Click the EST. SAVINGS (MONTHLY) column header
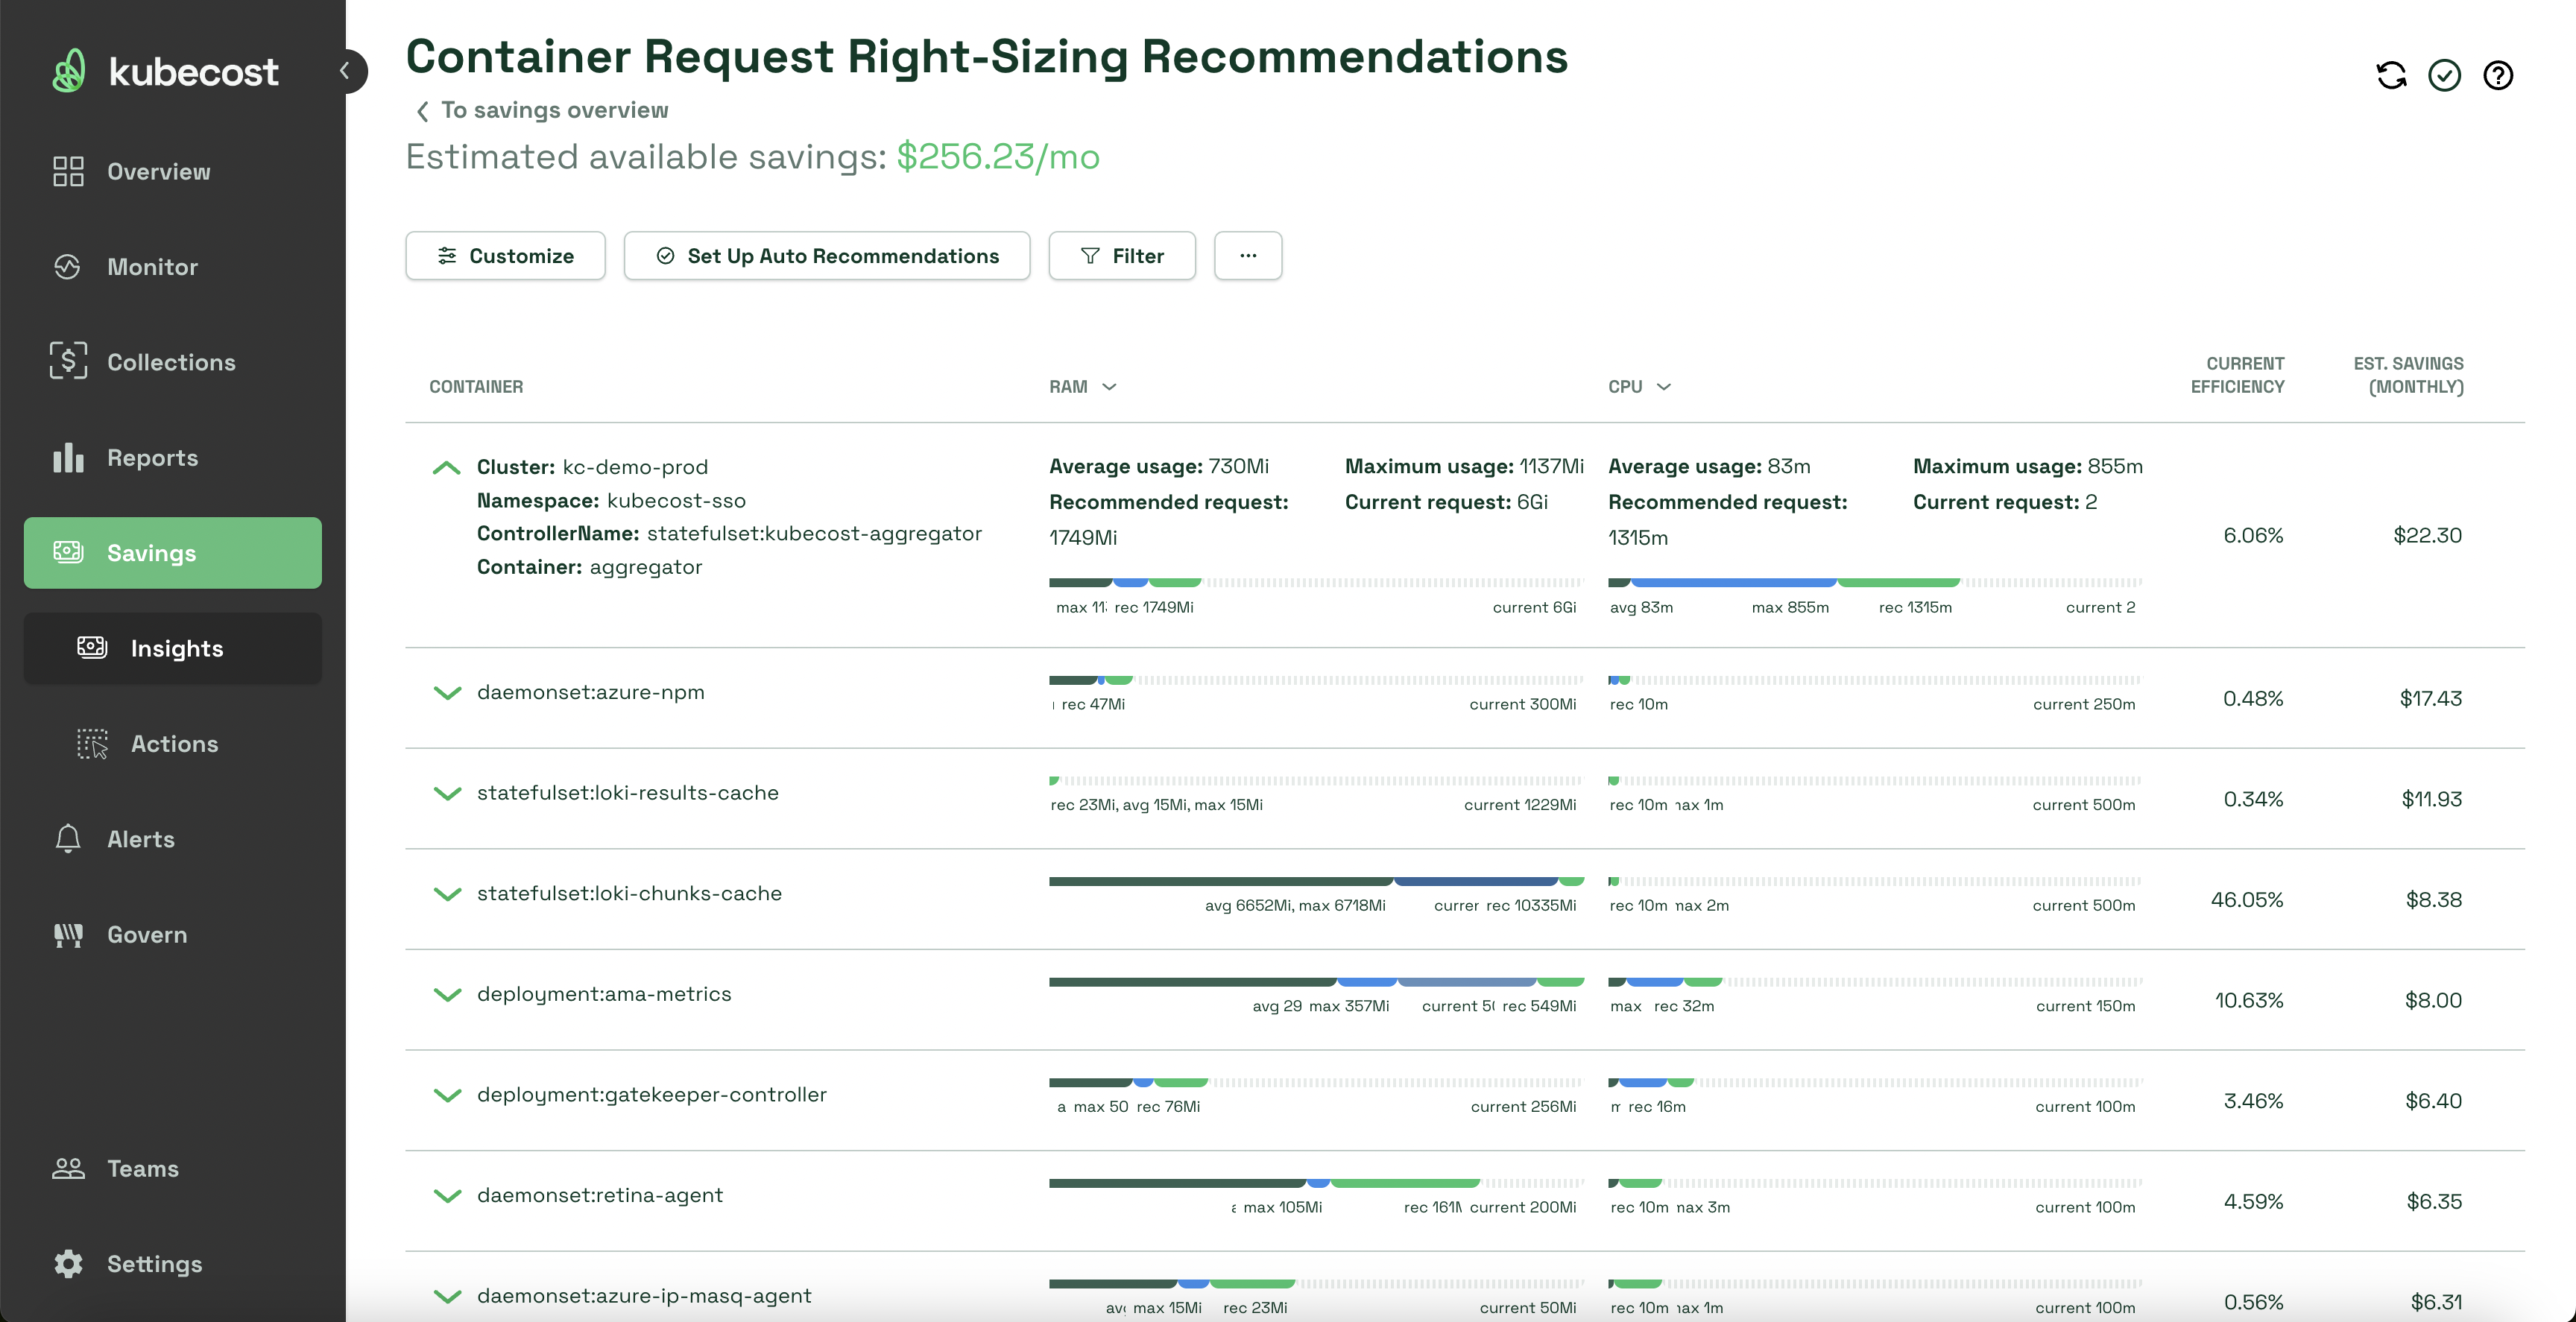 (x=2408, y=375)
